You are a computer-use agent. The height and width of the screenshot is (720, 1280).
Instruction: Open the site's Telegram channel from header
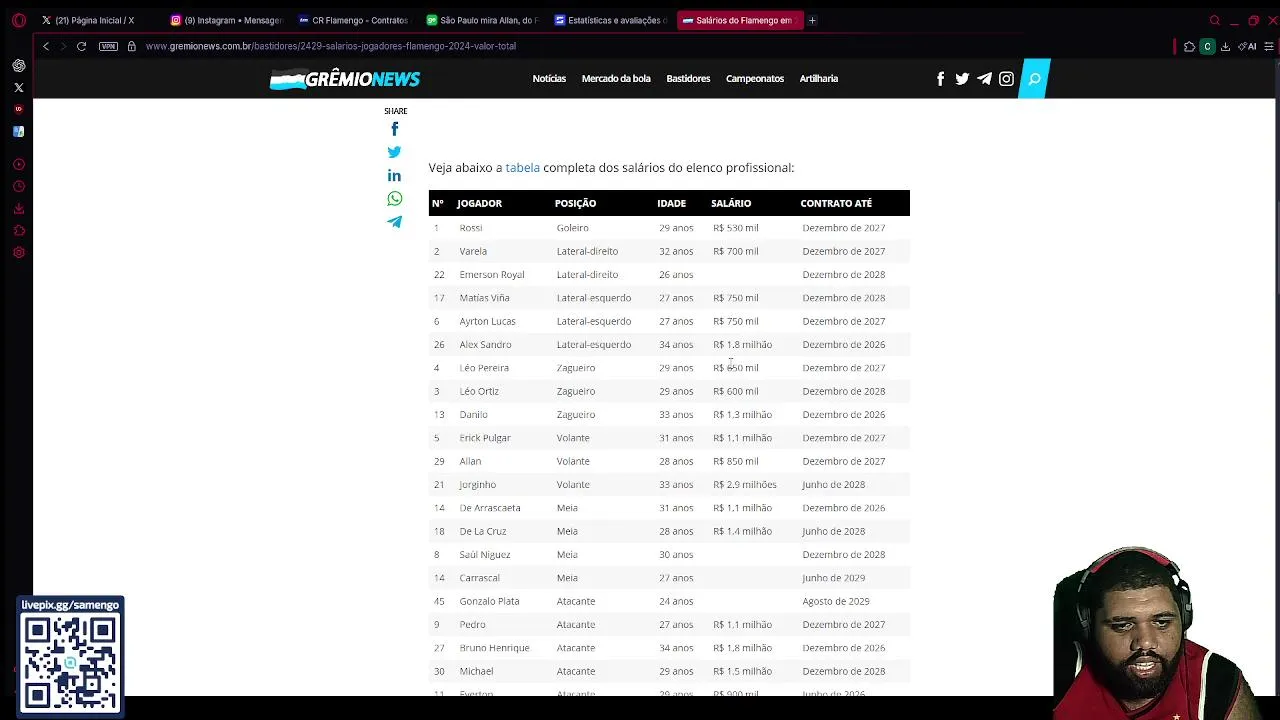pyautogui.click(x=984, y=79)
